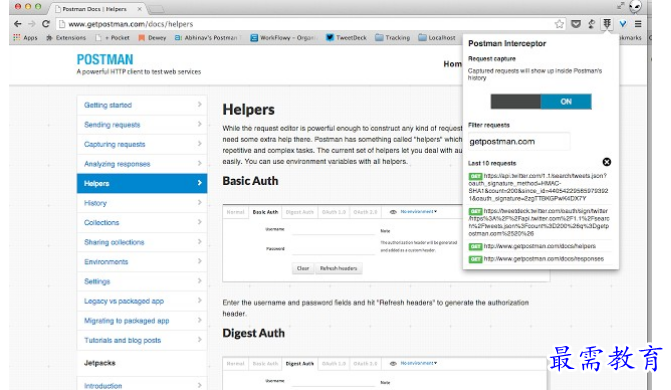Select Normal tab in first panel
This screenshot has height=390, width=671.
pyautogui.click(x=235, y=212)
